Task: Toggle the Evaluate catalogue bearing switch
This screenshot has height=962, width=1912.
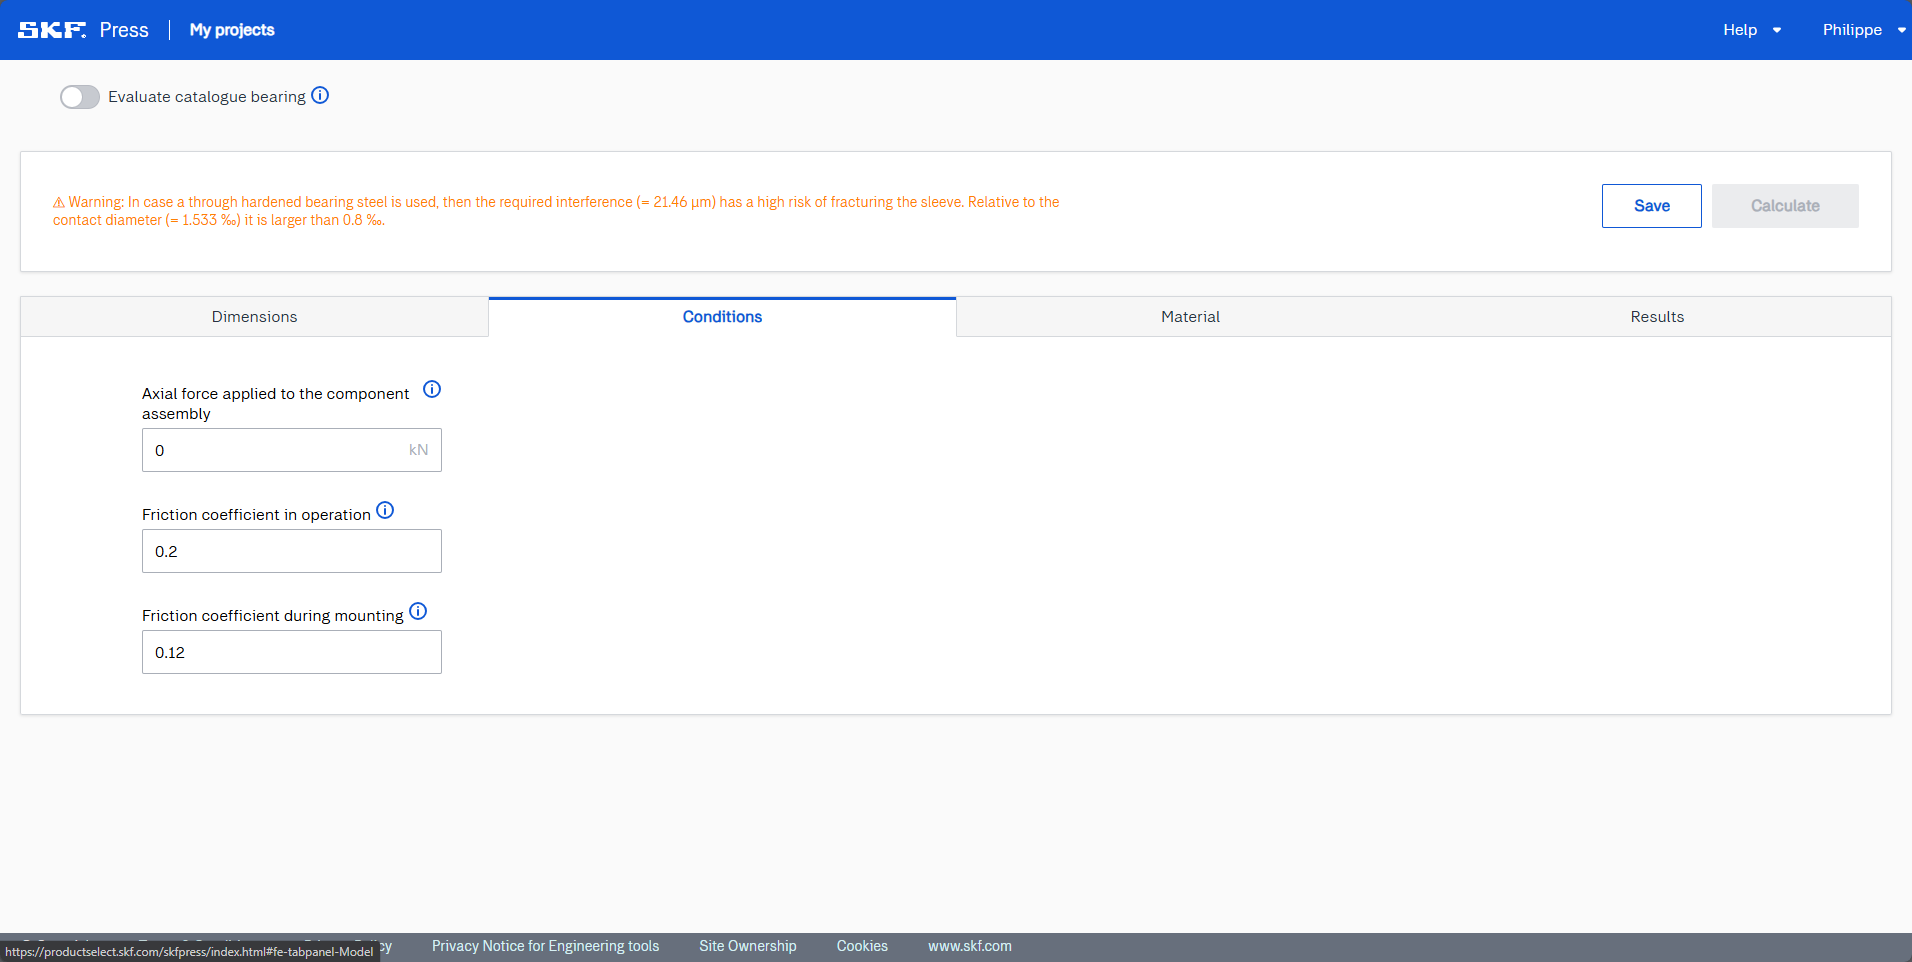Action: coord(80,97)
